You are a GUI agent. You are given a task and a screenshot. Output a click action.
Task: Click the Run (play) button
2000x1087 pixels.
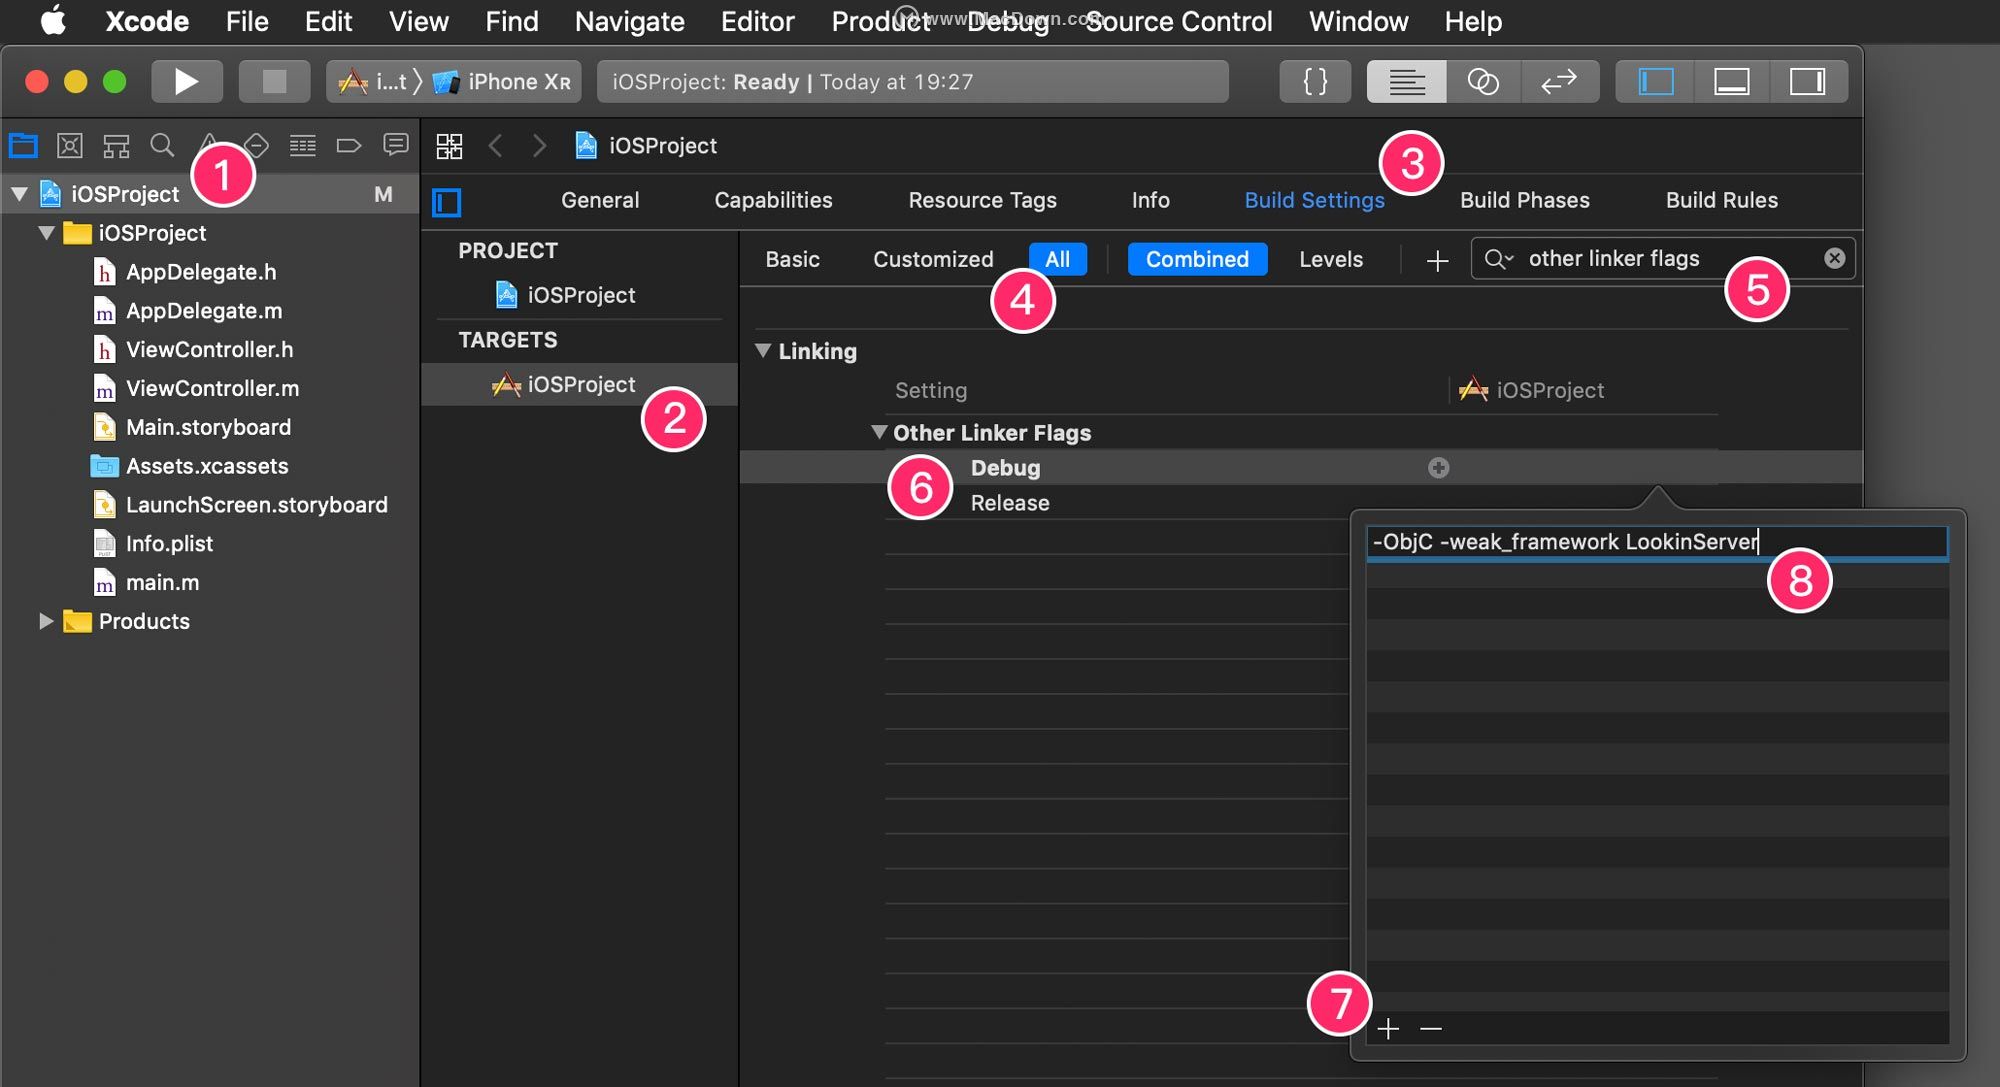[187, 81]
